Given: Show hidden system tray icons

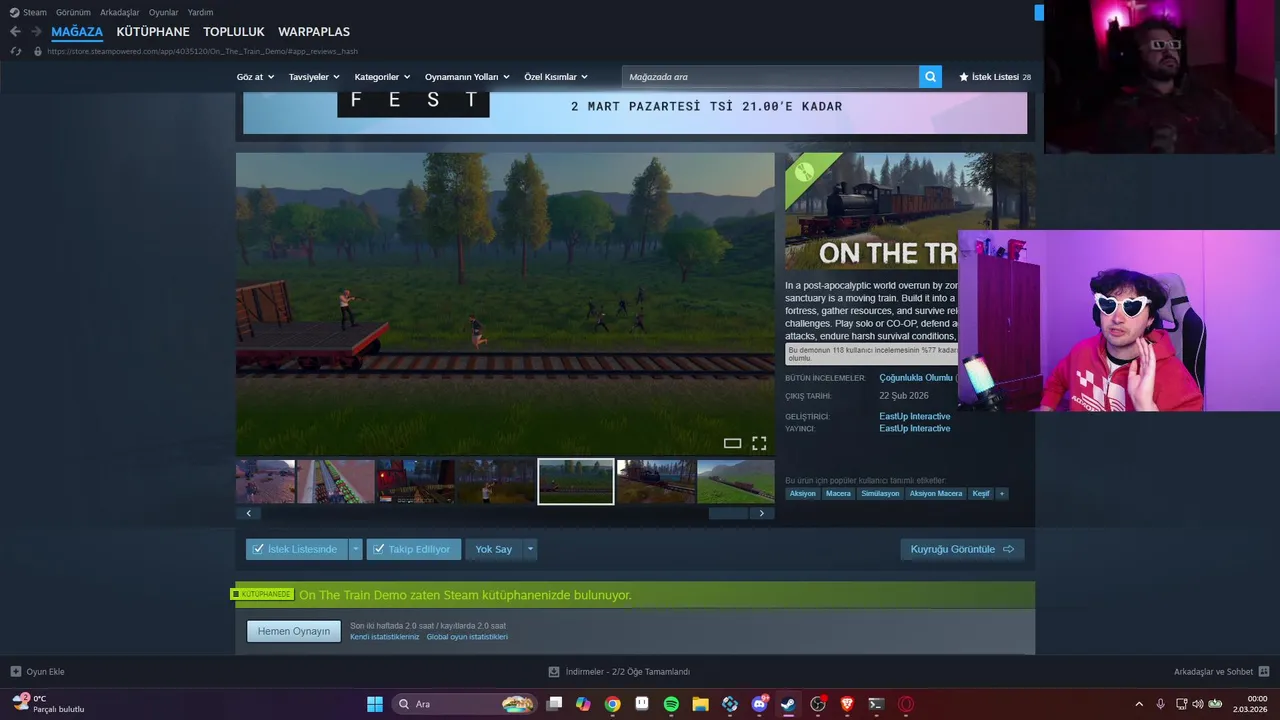Looking at the screenshot, I should tap(1138, 704).
